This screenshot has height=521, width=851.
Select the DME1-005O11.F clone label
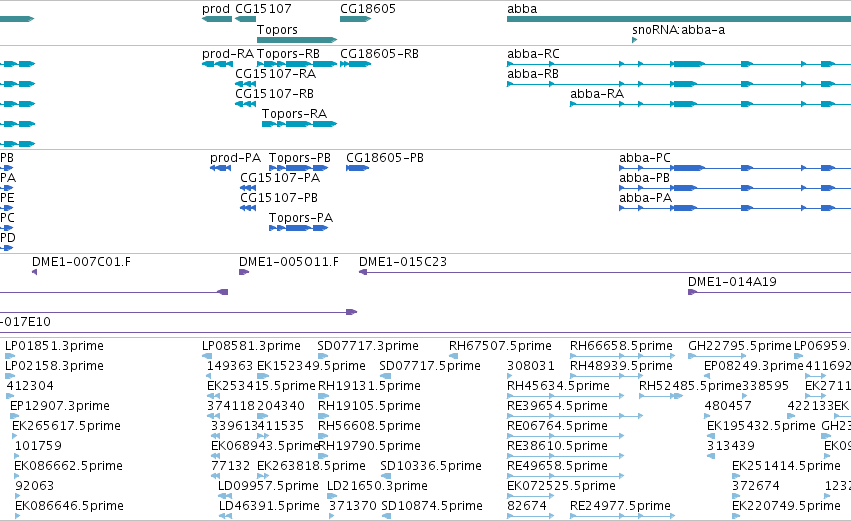click(289, 262)
